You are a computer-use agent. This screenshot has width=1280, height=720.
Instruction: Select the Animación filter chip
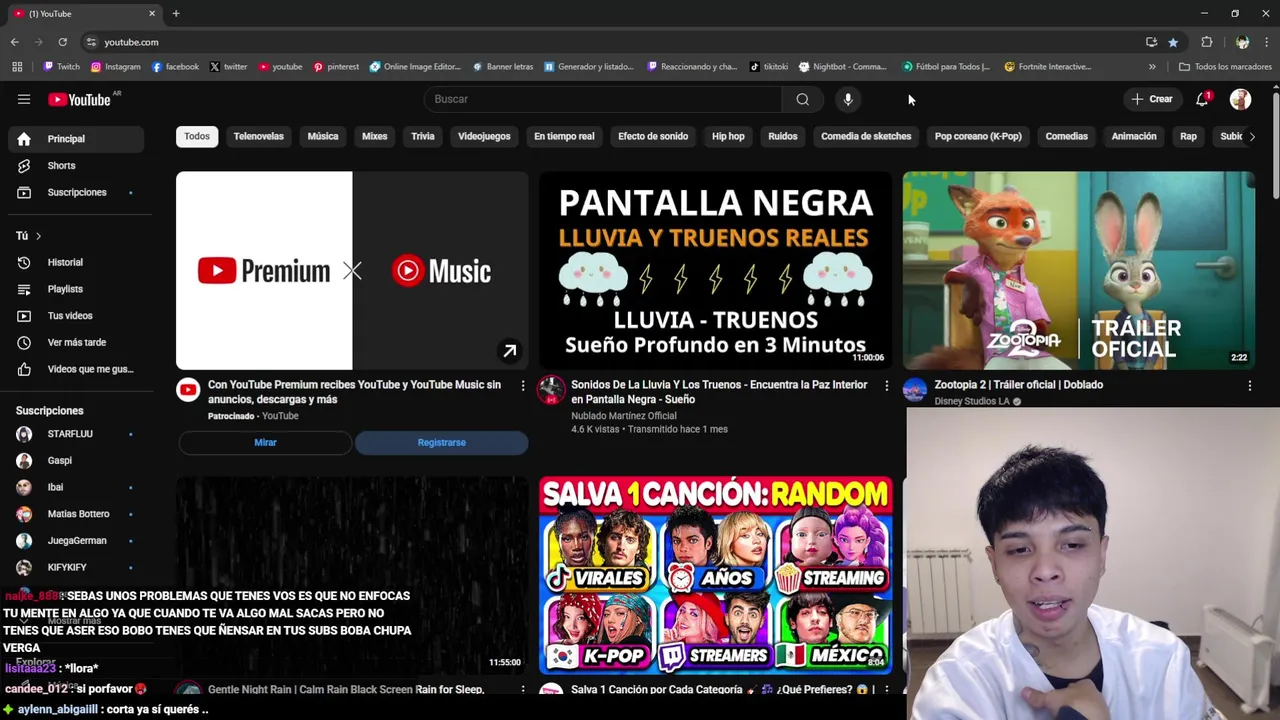[1134, 136]
